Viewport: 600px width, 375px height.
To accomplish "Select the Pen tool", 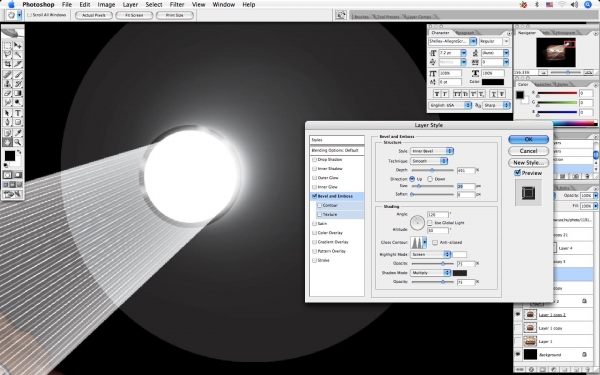I will coord(7,122).
